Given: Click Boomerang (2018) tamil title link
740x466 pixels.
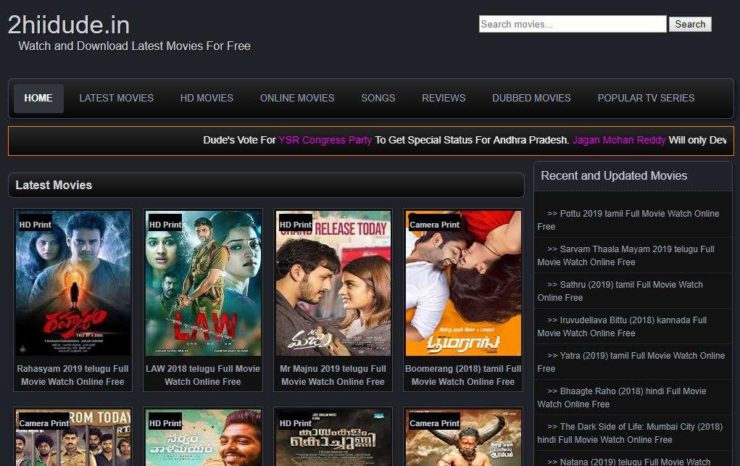Looking at the screenshot, I should tap(463, 375).
